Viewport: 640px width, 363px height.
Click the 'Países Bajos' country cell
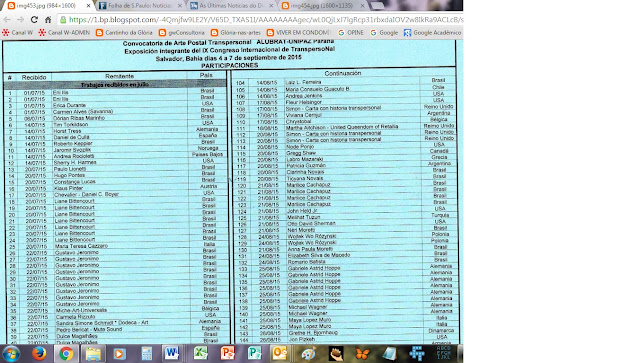pyautogui.click(x=207, y=154)
